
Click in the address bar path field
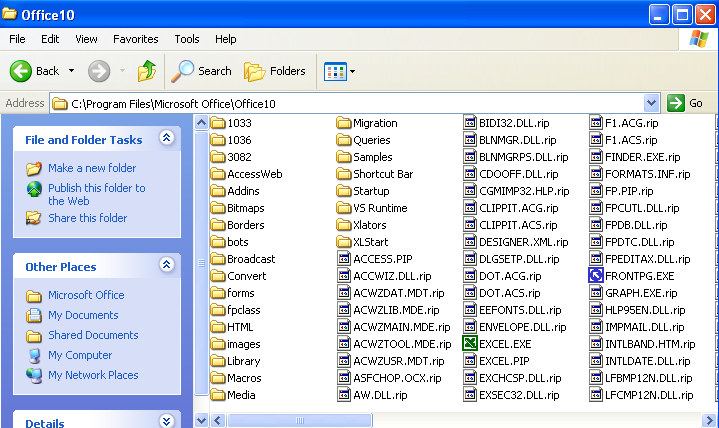click(x=347, y=104)
